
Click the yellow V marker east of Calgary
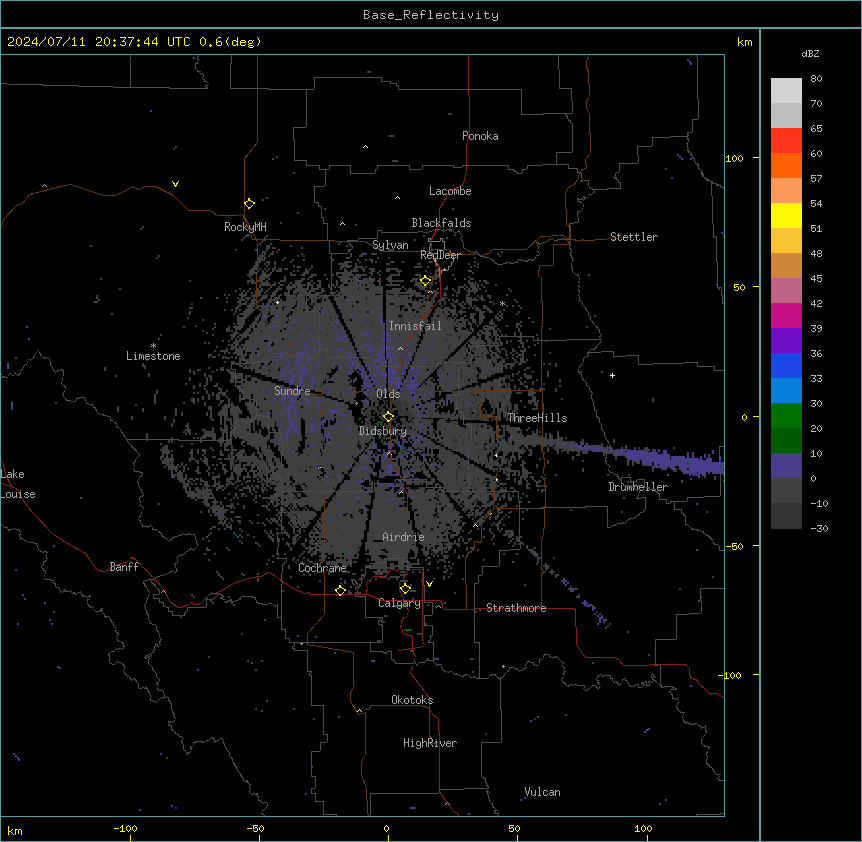click(429, 584)
